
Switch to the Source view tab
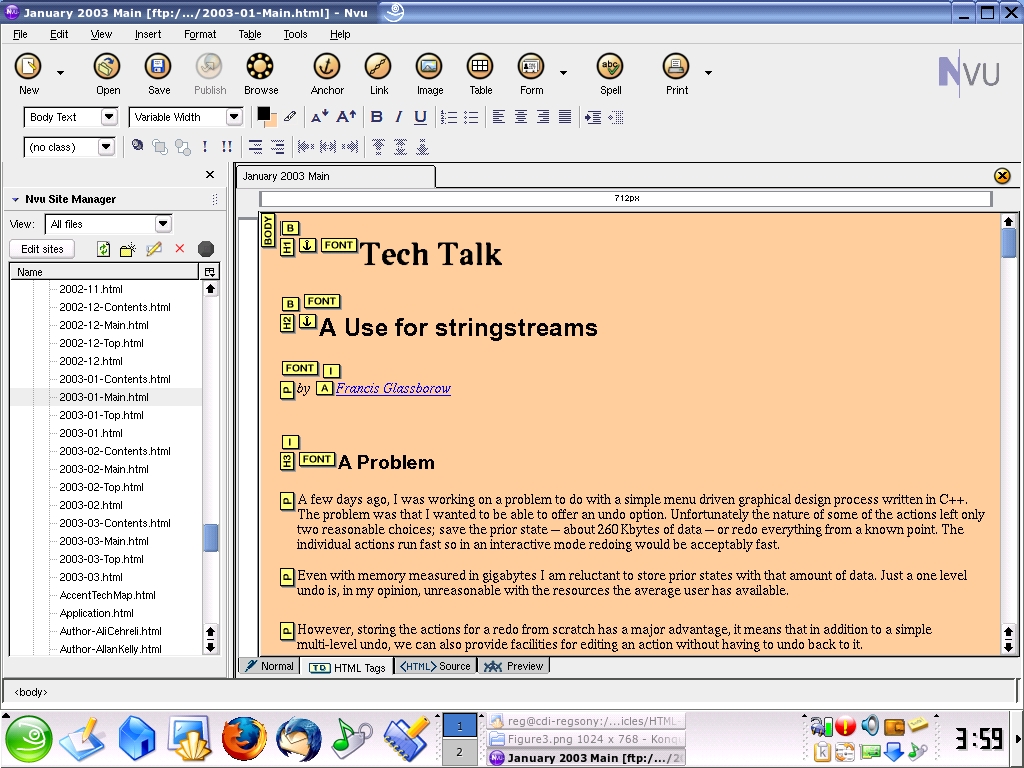click(x=435, y=666)
